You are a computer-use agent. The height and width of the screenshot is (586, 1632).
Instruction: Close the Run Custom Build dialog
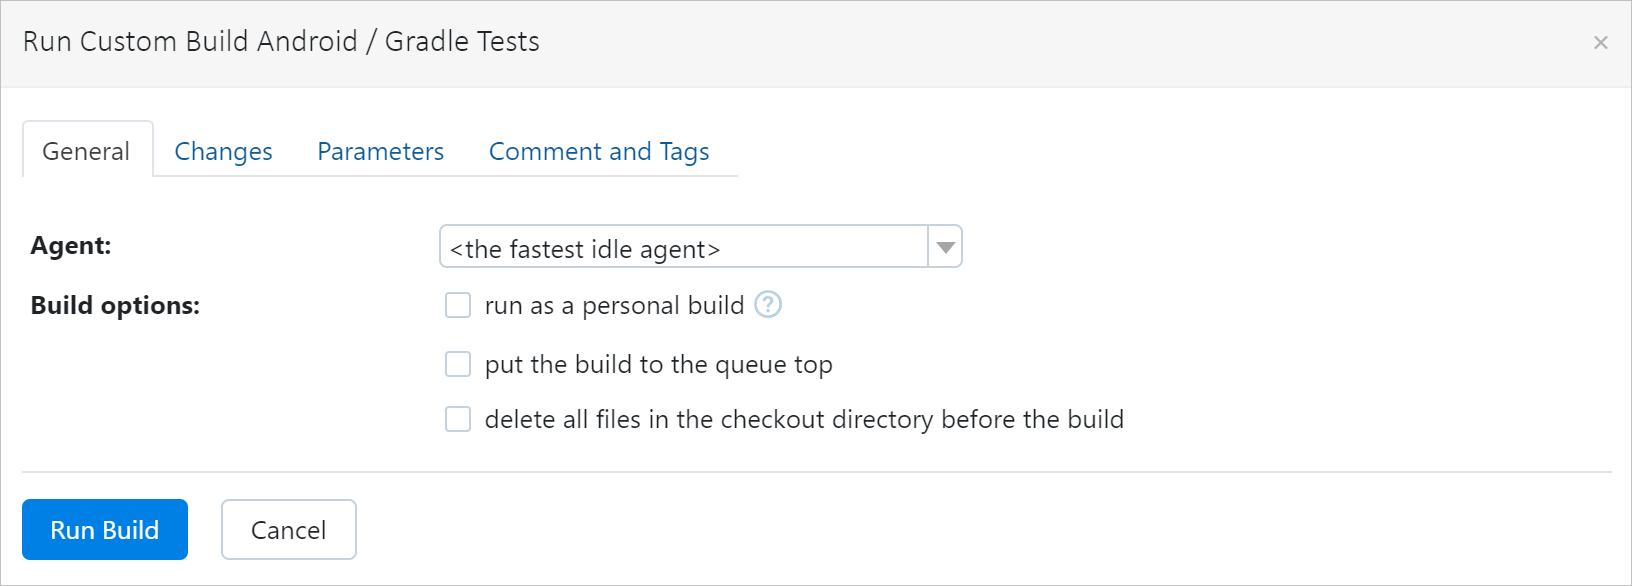pos(1600,42)
